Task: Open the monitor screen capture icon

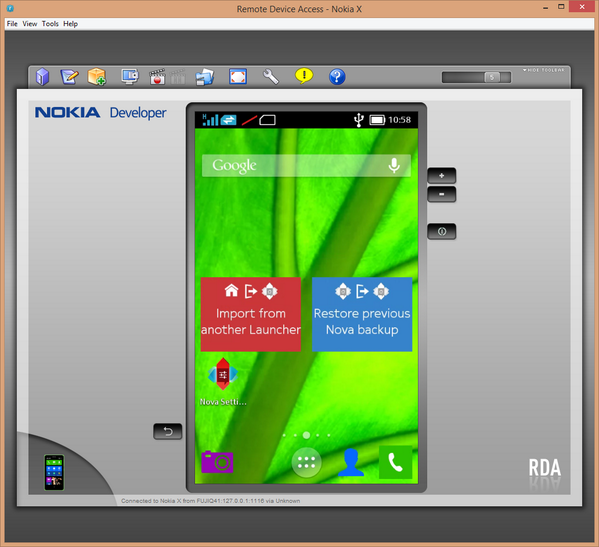Action: click(130, 76)
